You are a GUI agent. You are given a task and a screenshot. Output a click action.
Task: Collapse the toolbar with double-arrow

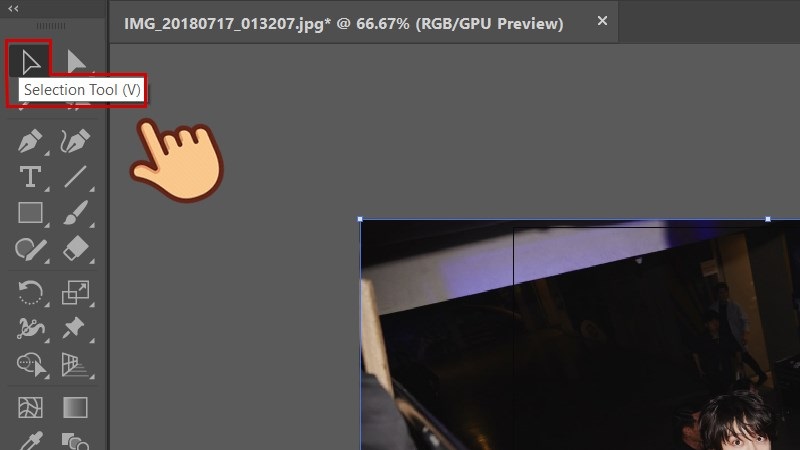click(x=13, y=8)
